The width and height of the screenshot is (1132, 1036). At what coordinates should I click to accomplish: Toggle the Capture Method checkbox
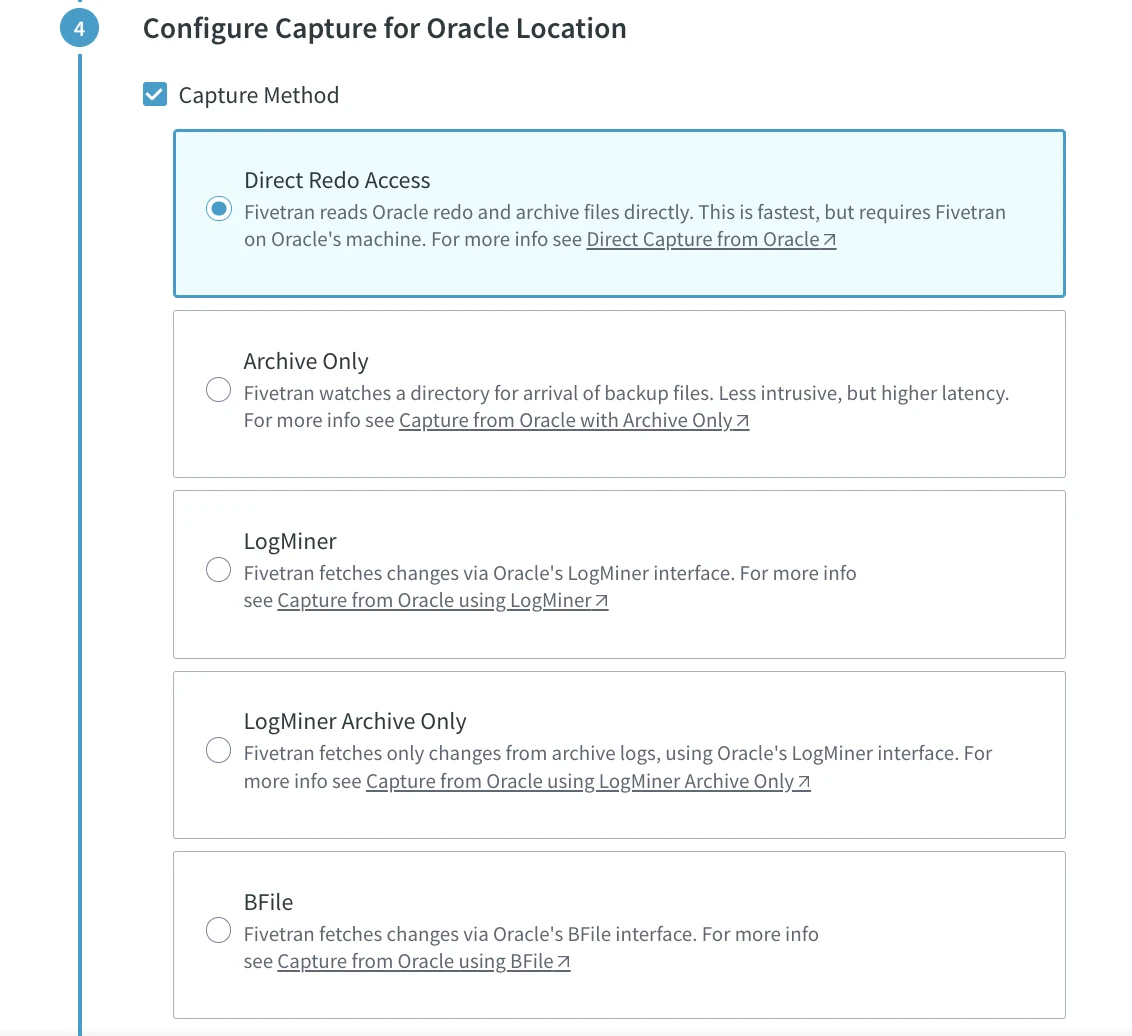coord(155,95)
